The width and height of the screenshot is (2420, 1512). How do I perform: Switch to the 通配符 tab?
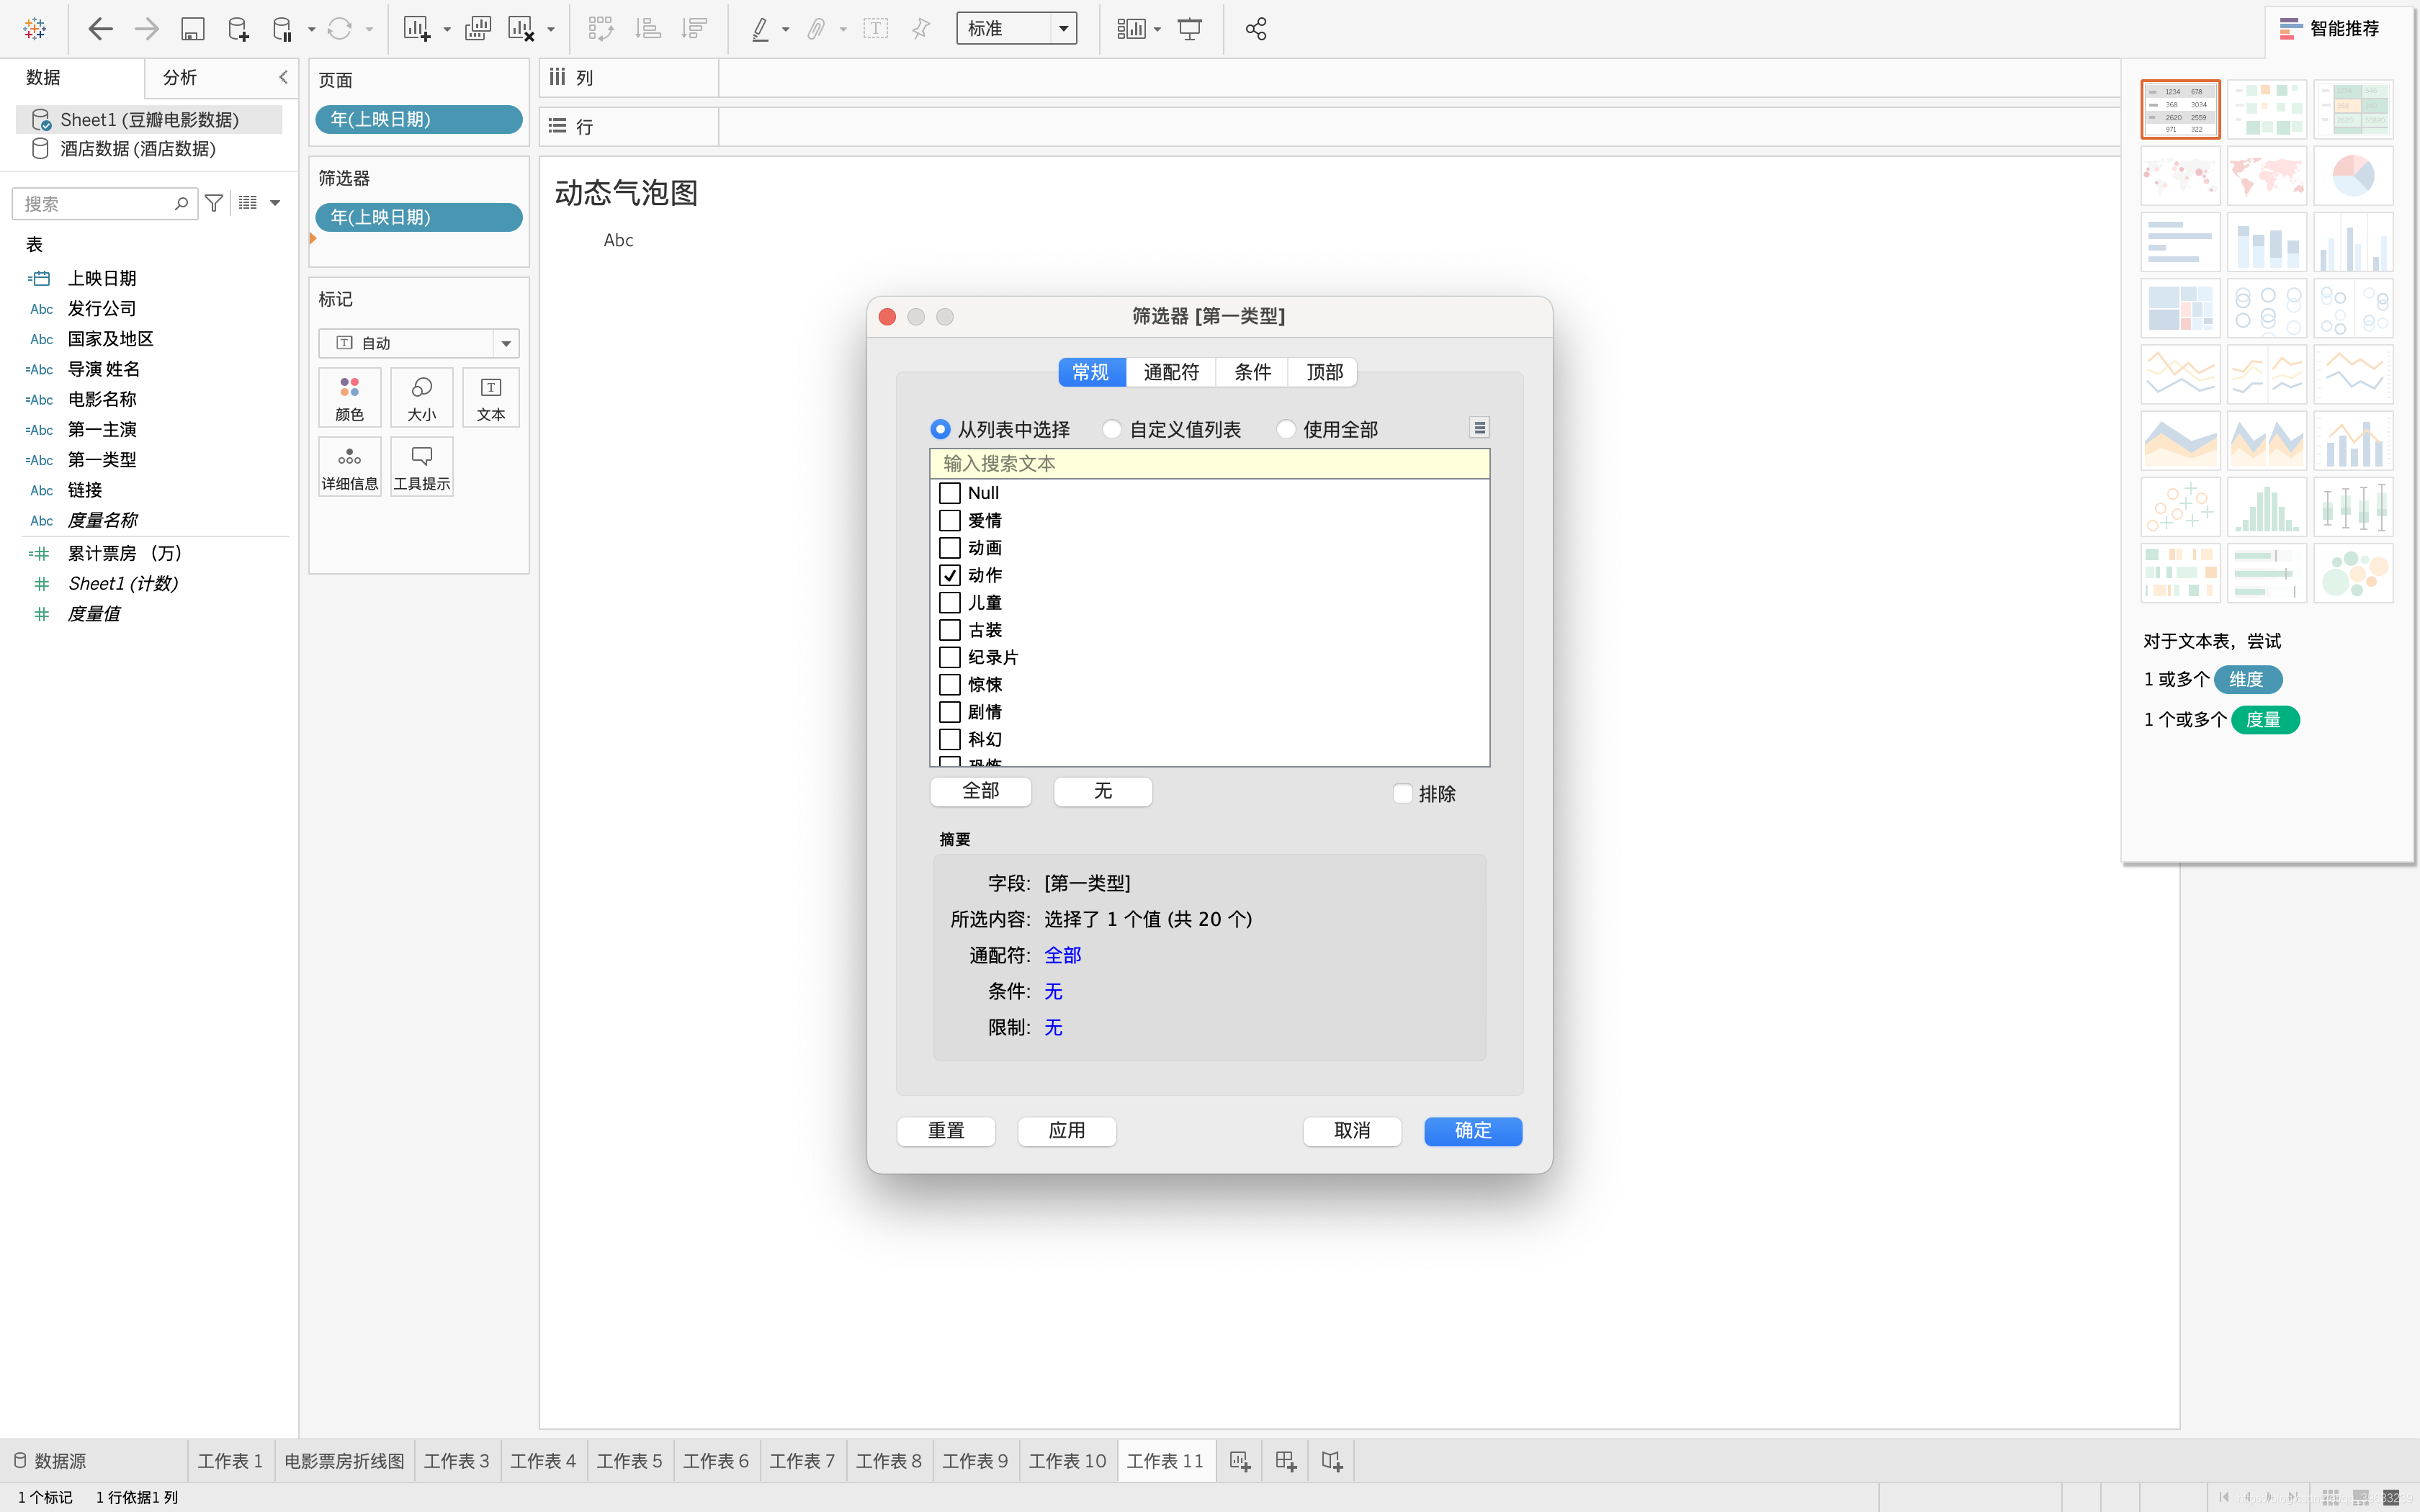click(x=1170, y=372)
